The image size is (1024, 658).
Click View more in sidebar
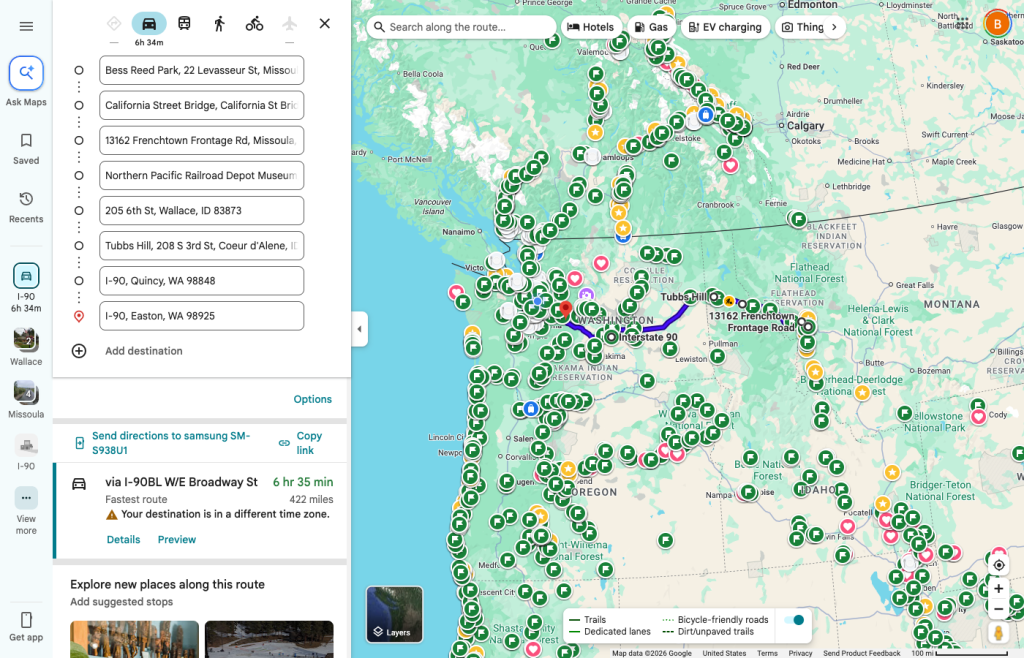26,511
